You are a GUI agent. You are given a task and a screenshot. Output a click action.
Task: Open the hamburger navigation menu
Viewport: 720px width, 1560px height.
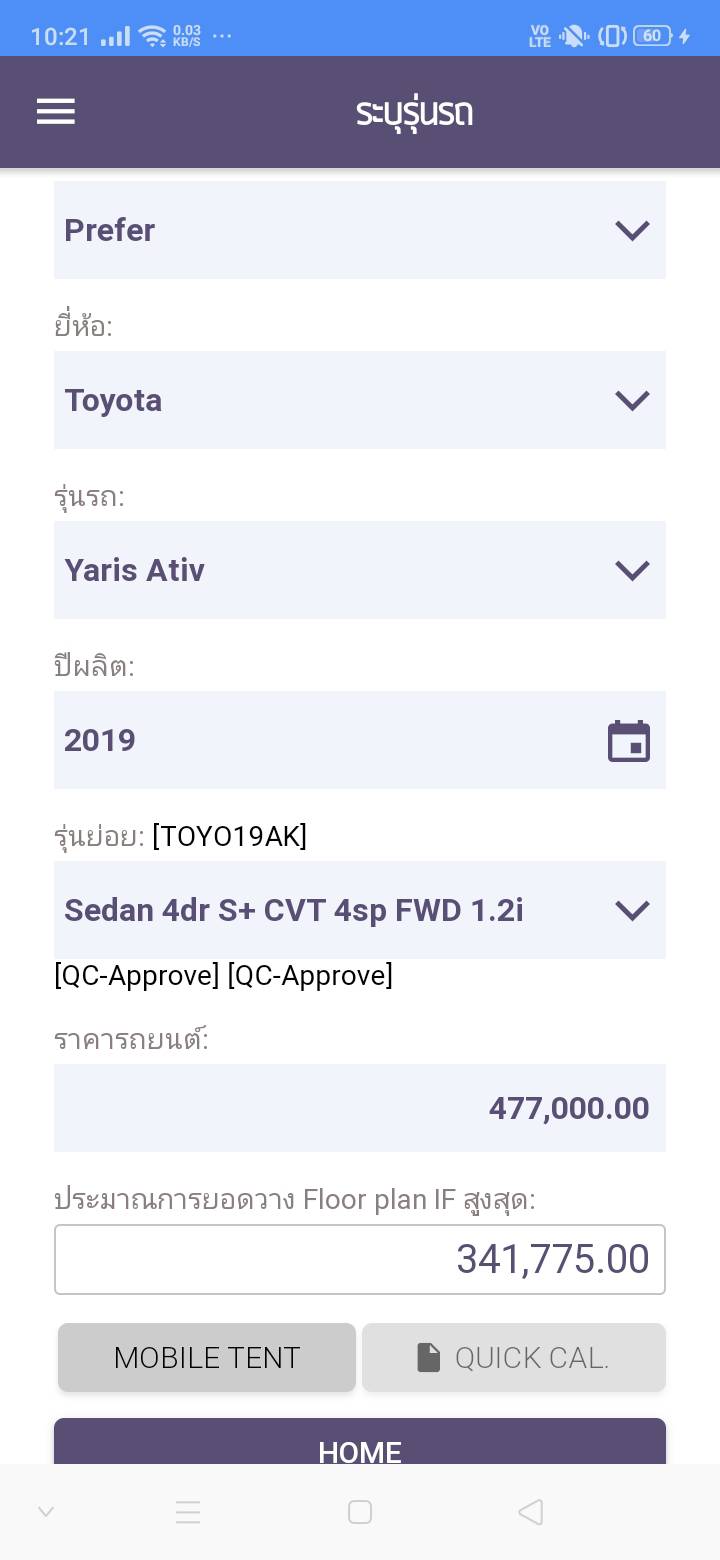click(x=56, y=112)
